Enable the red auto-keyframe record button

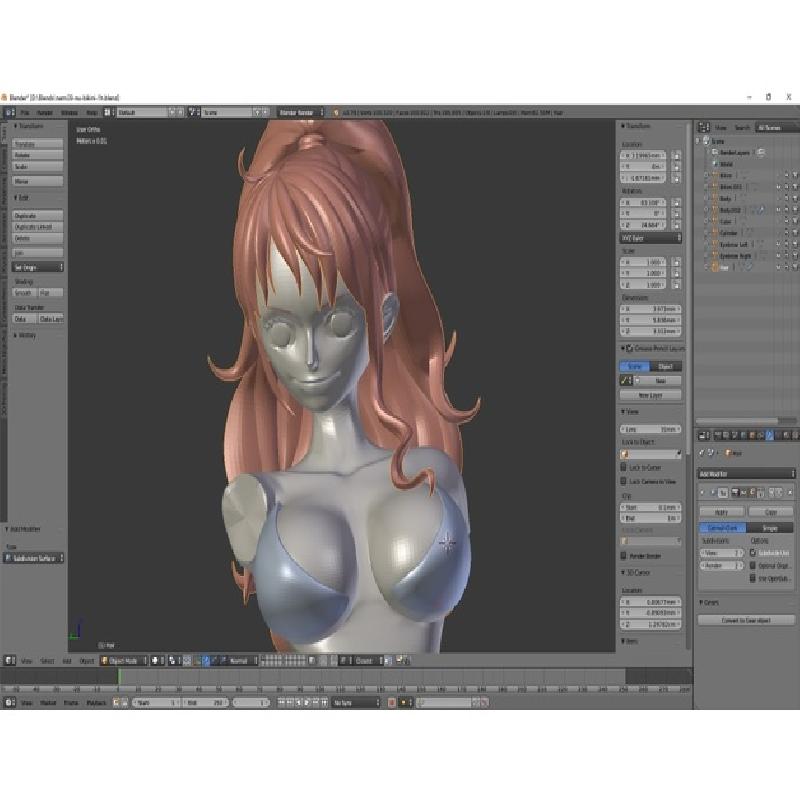tap(392, 703)
